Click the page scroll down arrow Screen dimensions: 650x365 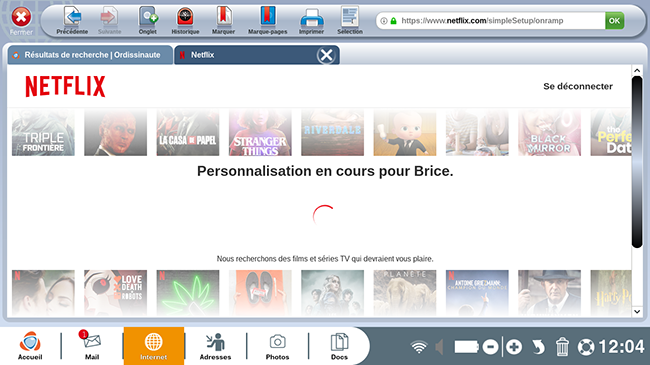pos(637,311)
